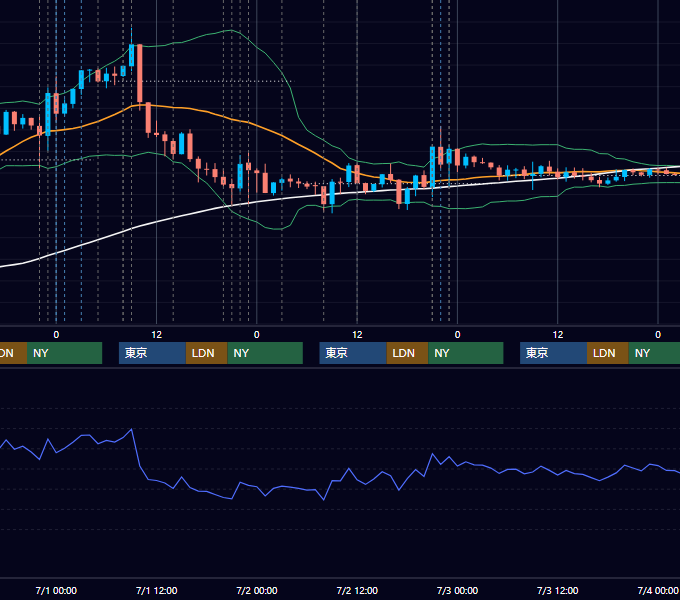
Task: Click the LDN session block for 7/3
Action: (x=608, y=353)
